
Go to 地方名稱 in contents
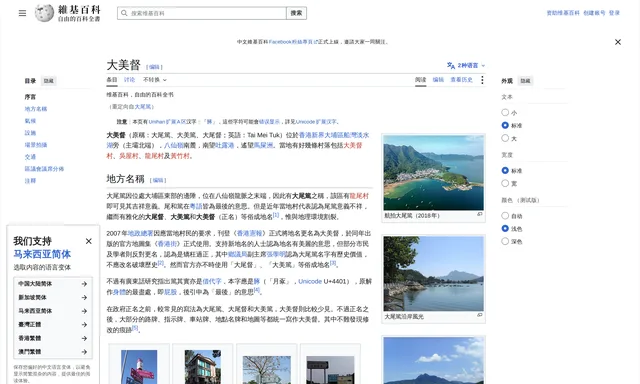tap(36, 109)
